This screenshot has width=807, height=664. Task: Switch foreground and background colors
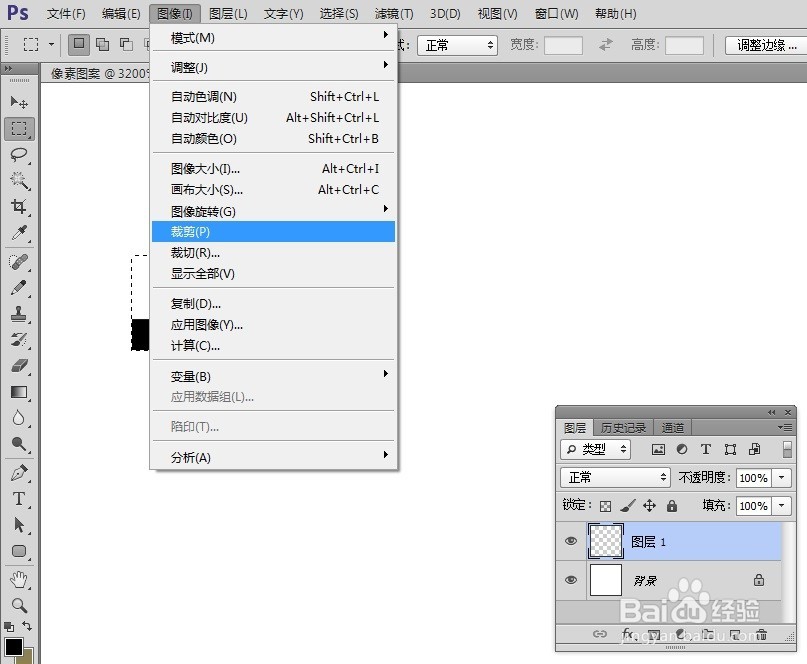pos(27,626)
